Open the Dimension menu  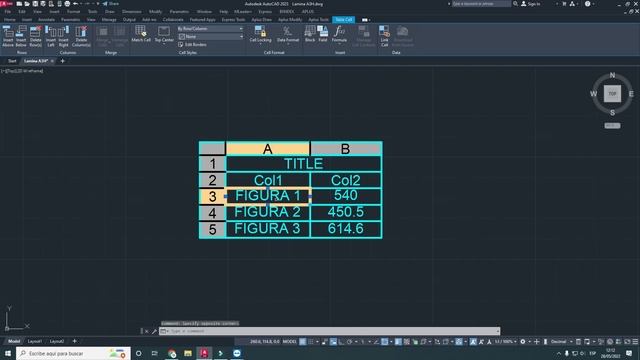point(131,11)
